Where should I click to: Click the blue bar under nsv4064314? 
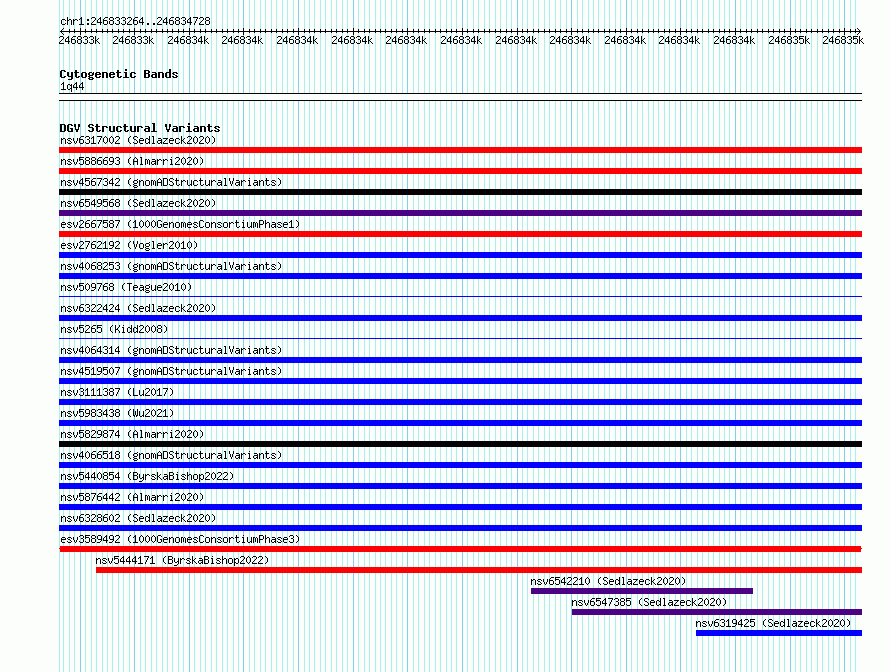[460, 360]
